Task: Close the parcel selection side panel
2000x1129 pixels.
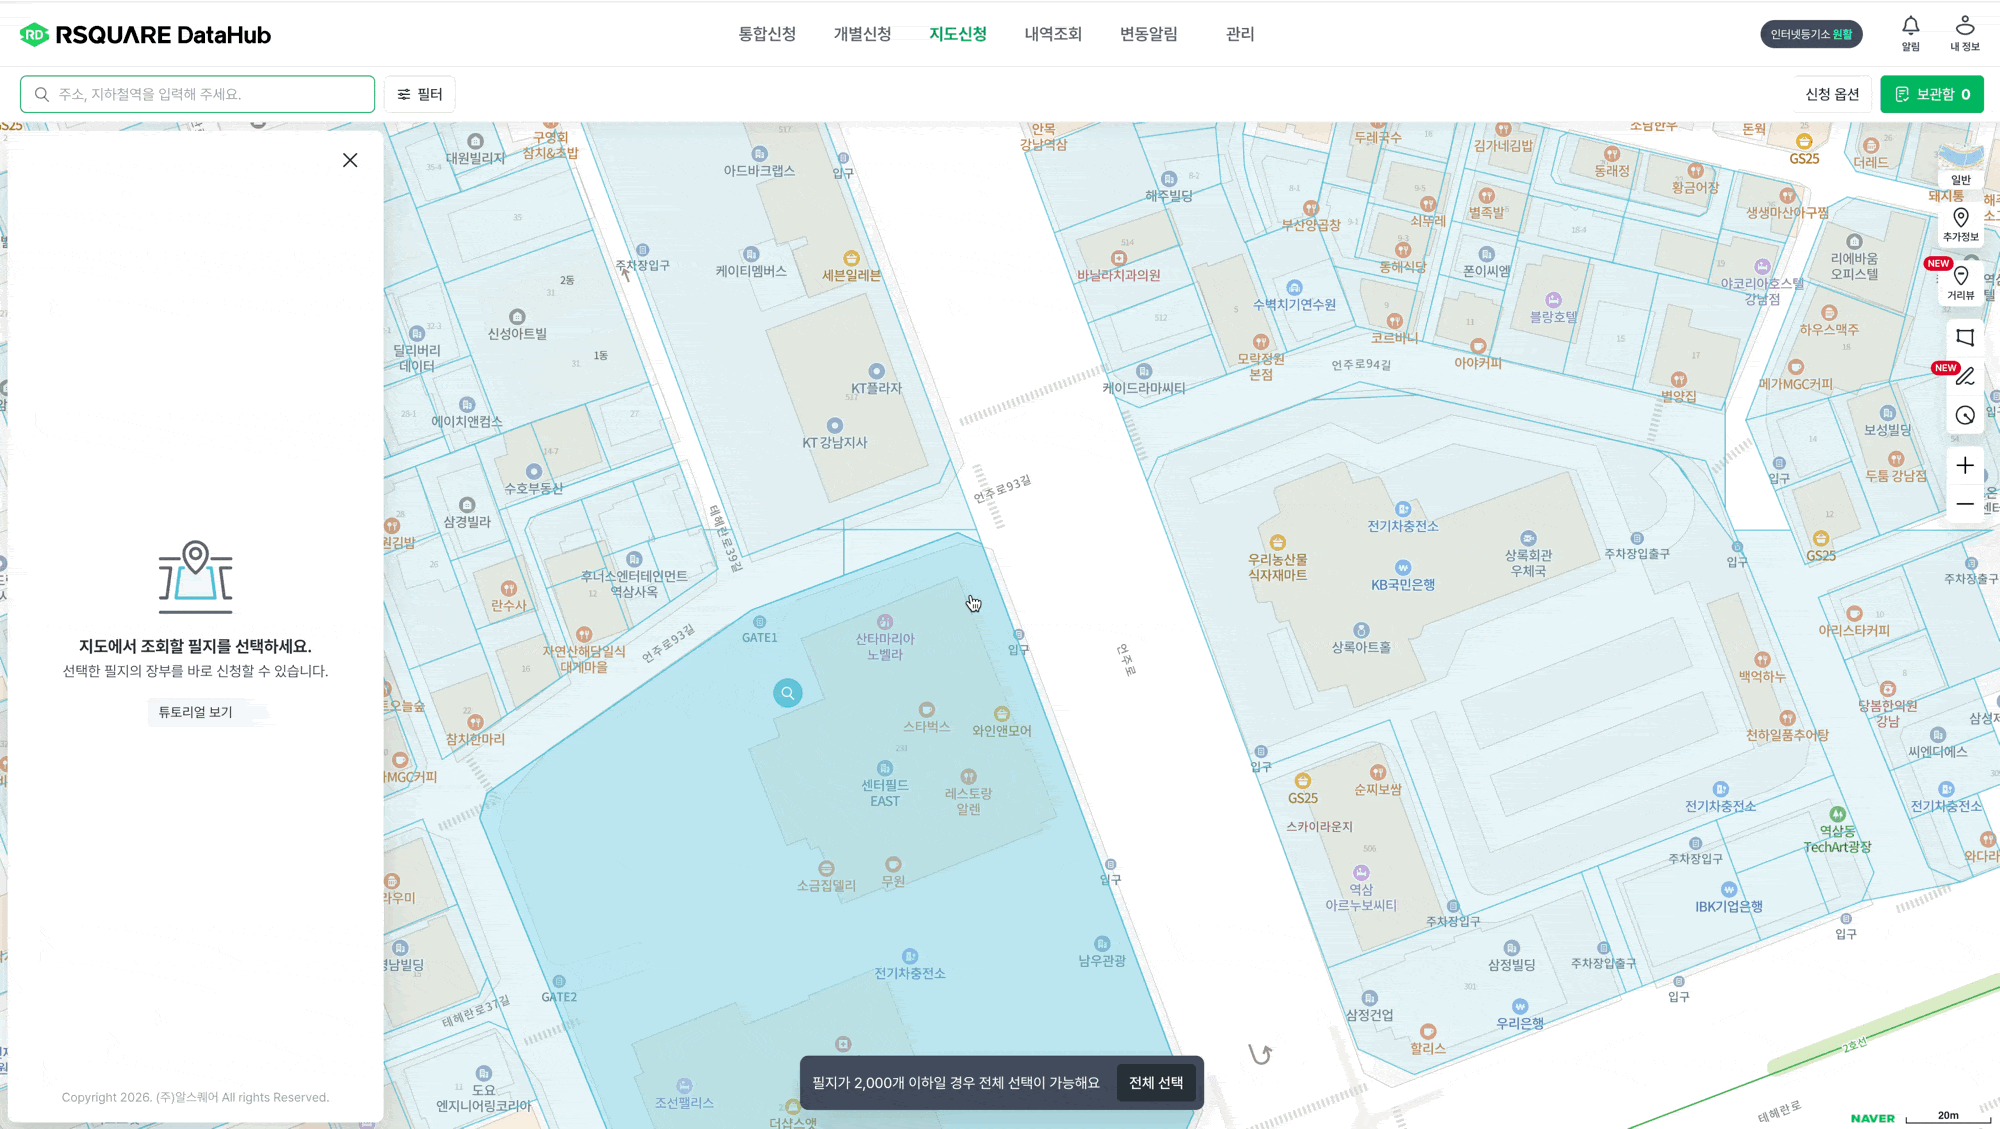Action: pyautogui.click(x=350, y=160)
